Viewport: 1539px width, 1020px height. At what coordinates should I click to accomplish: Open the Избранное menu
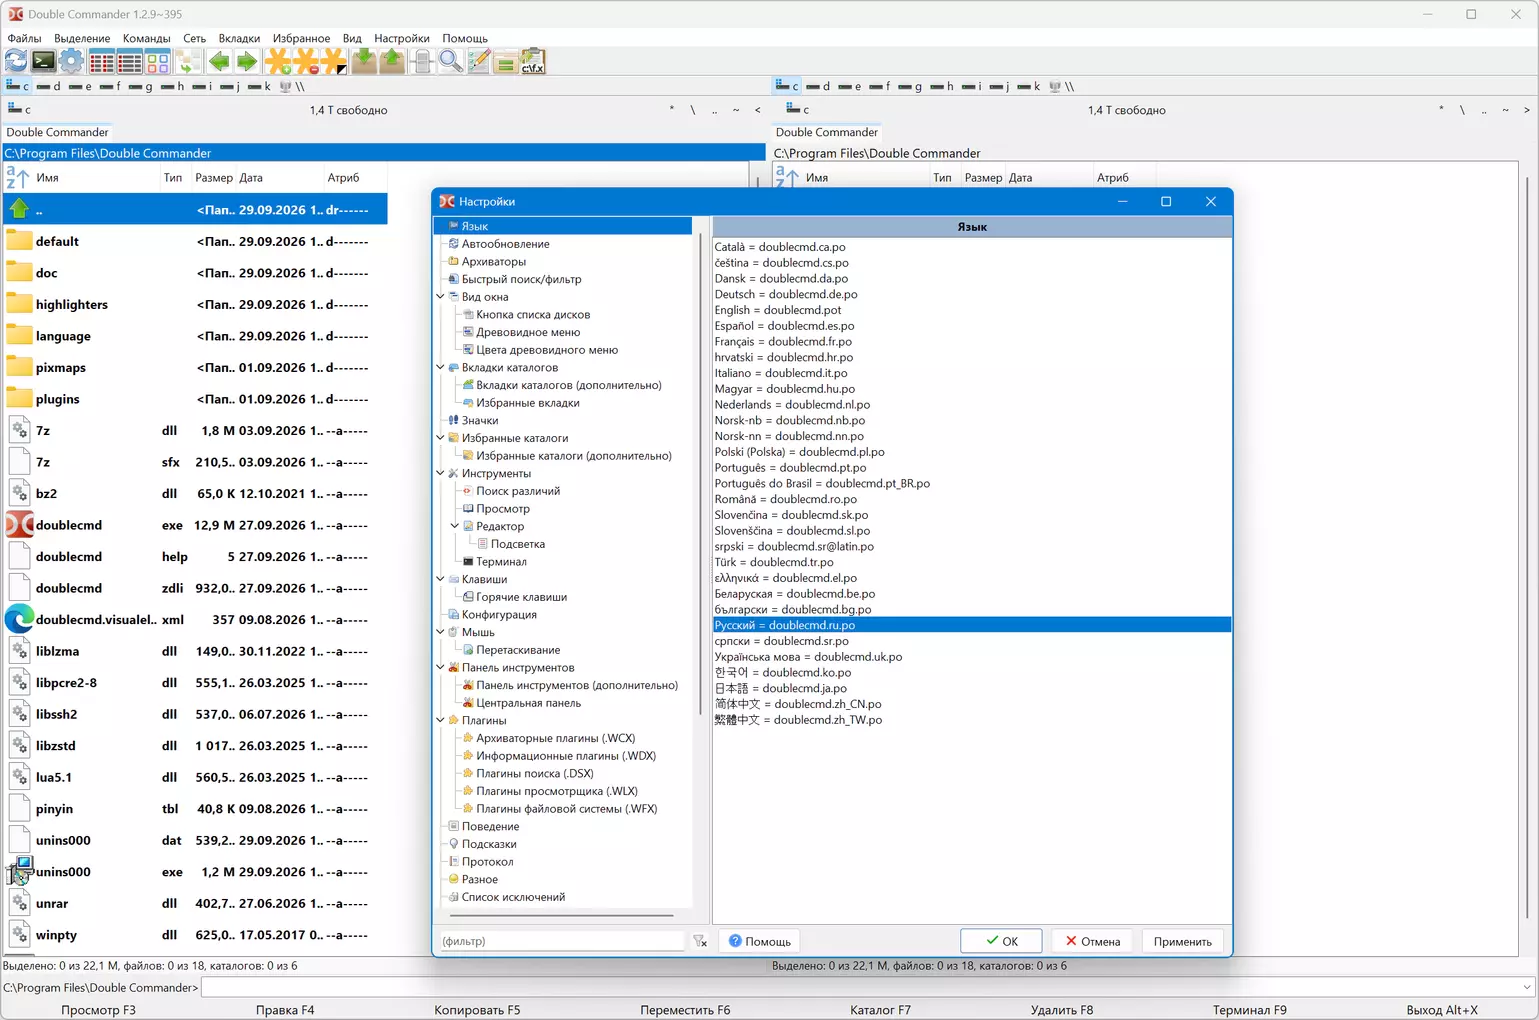click(x=301, y=38)
